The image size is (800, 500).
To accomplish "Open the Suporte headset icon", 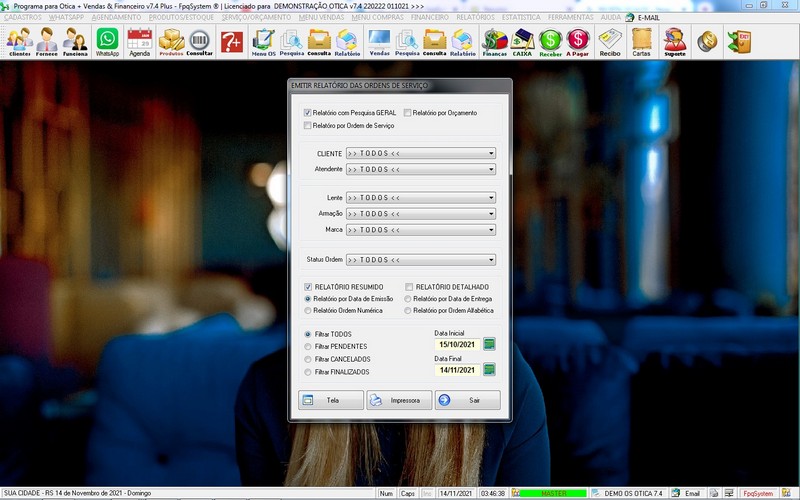I will pyautogui.click(x=674, y=42).
